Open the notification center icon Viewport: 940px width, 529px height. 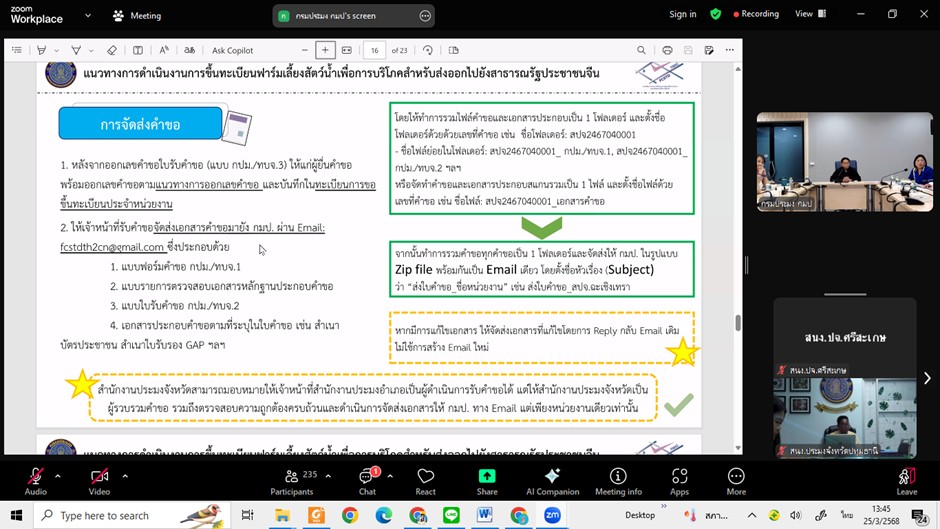(x=921, y=516)
